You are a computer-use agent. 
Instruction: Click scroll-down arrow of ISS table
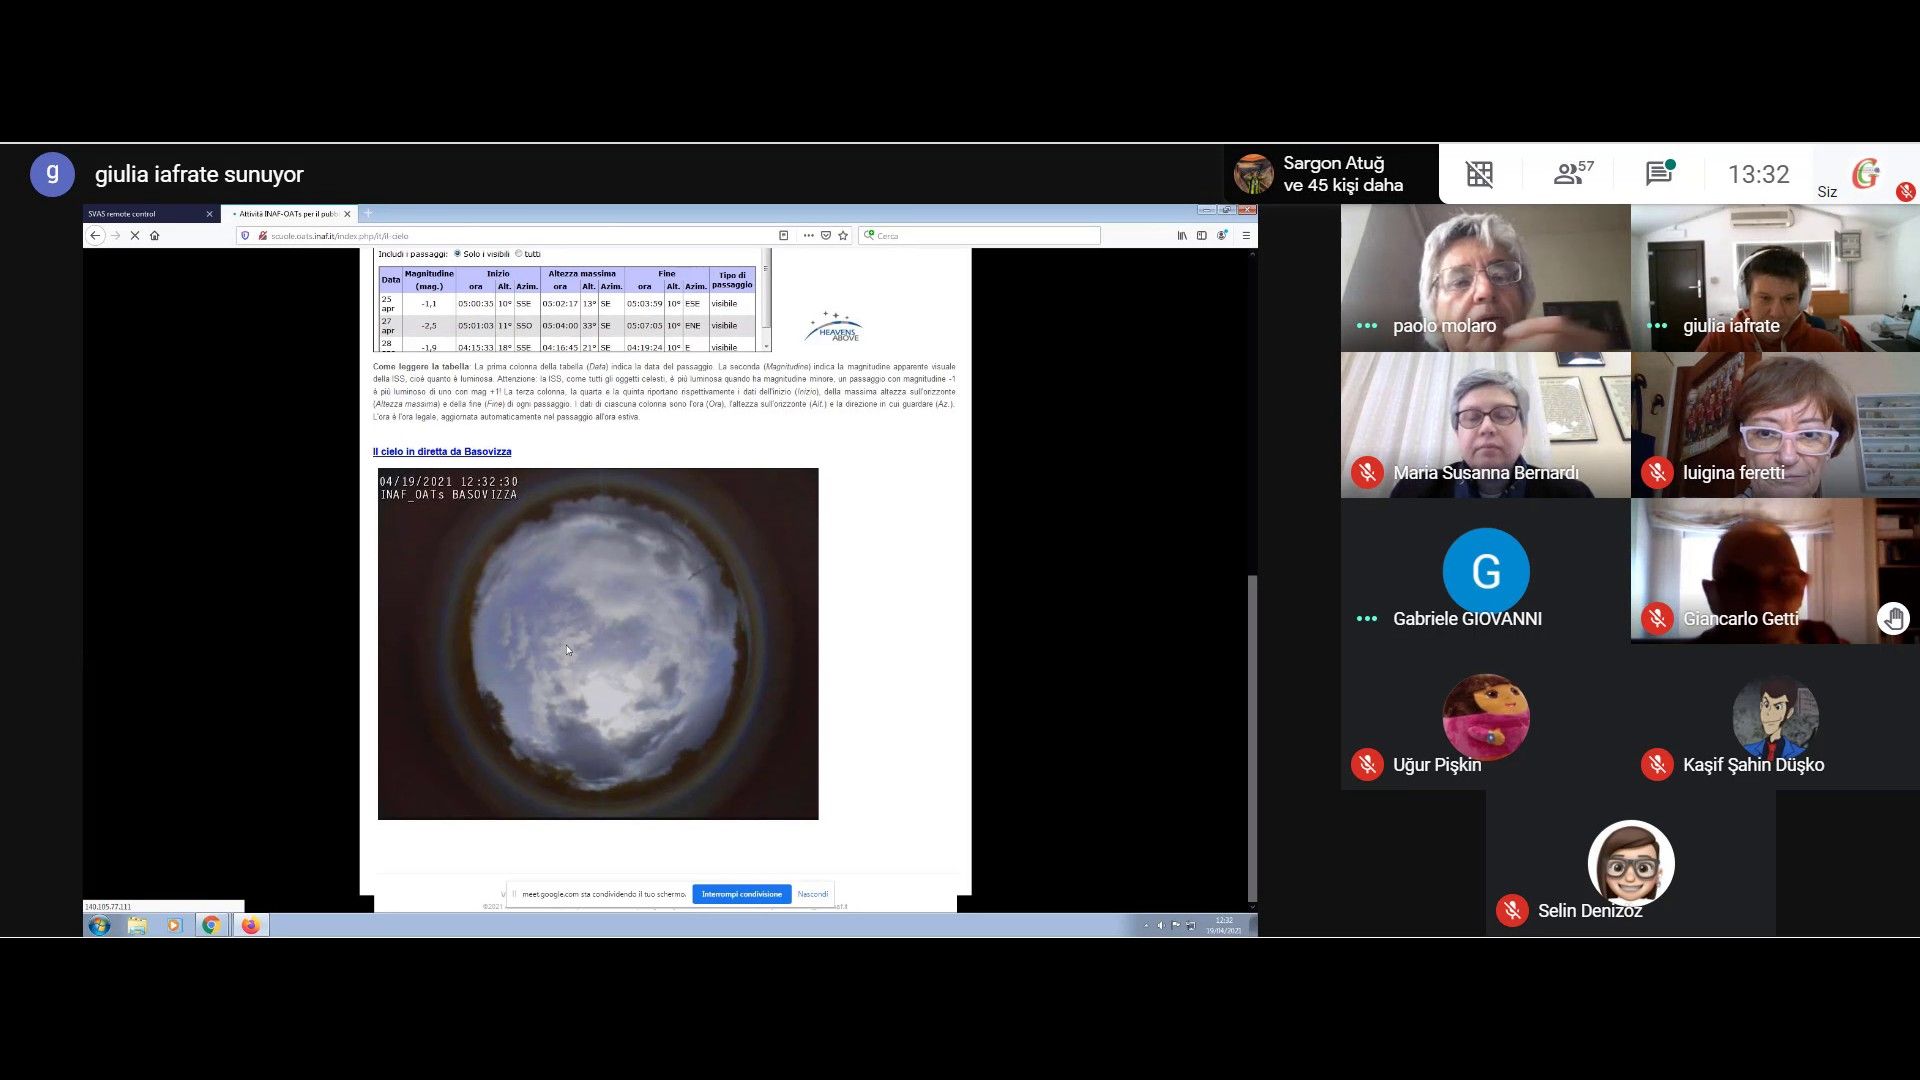point(767,346)
